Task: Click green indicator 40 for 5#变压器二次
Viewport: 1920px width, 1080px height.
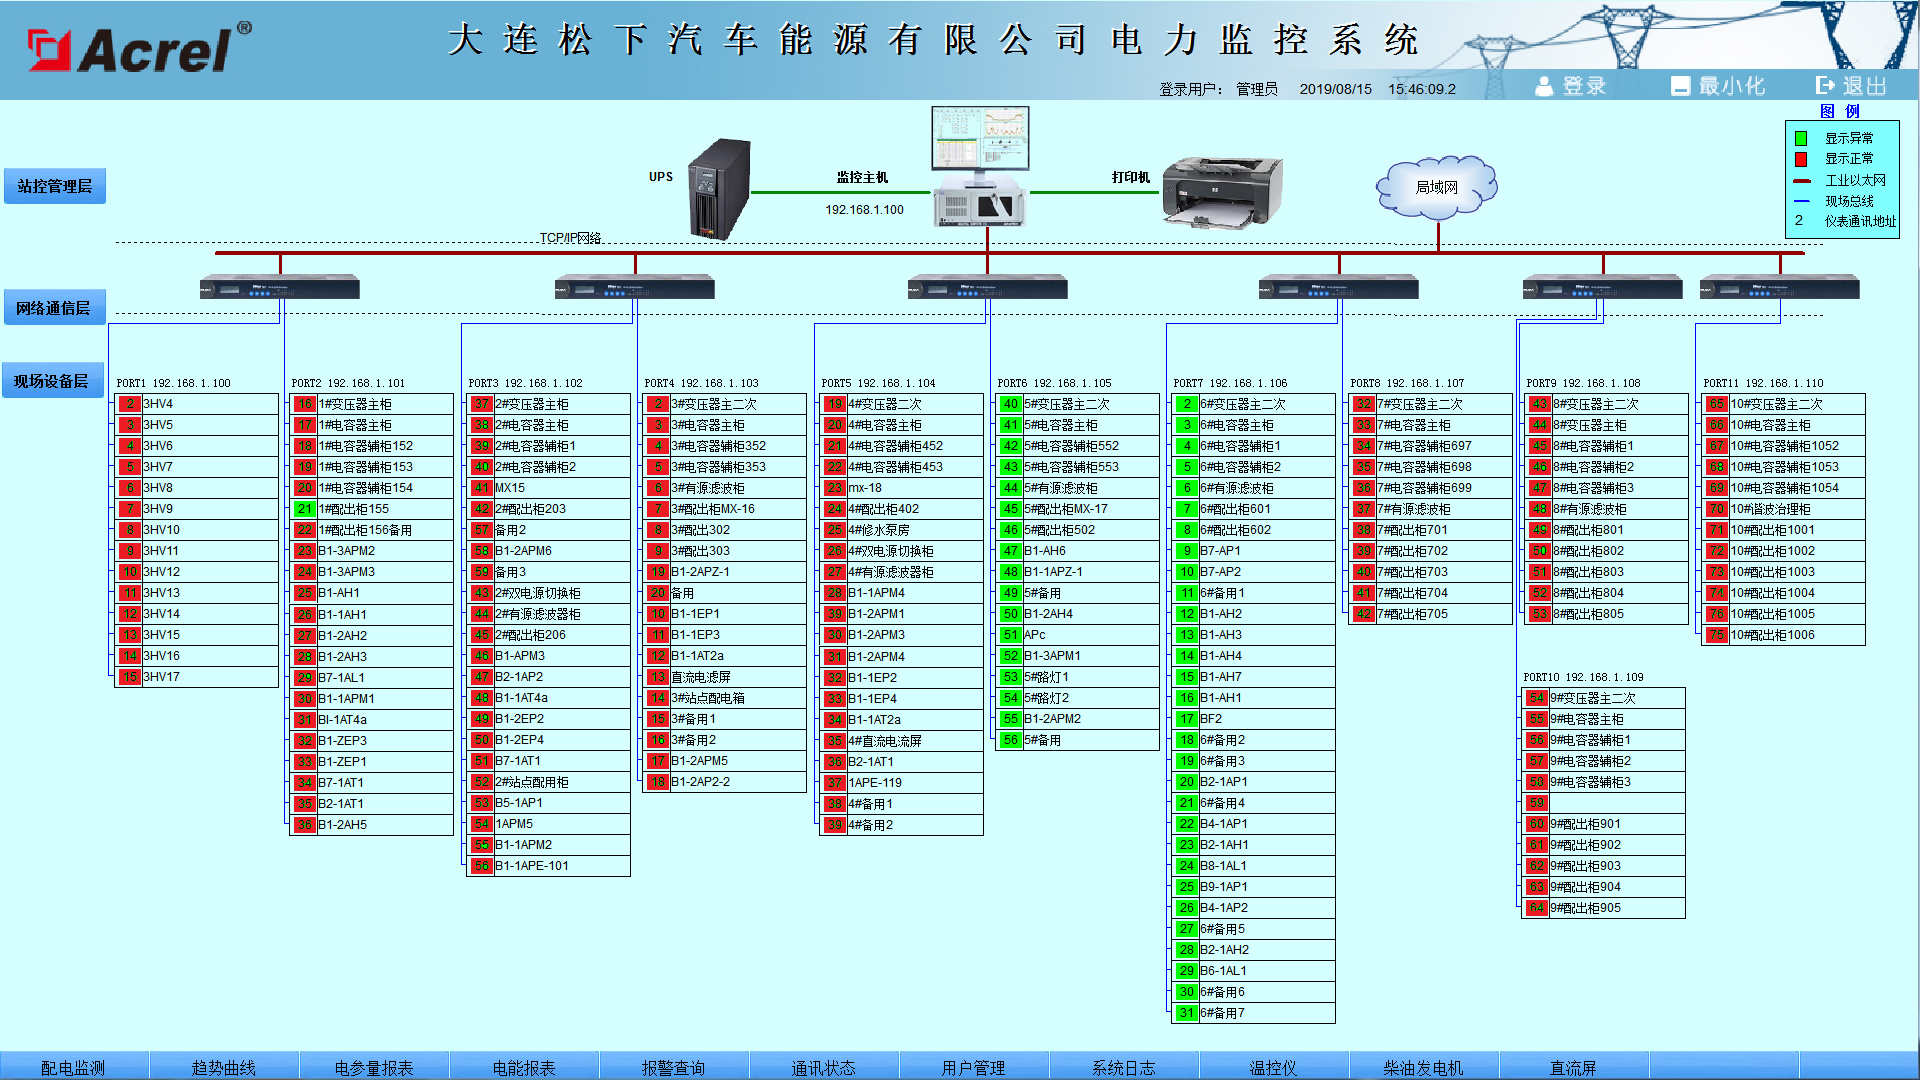Action: click(x=1010, y=404)
